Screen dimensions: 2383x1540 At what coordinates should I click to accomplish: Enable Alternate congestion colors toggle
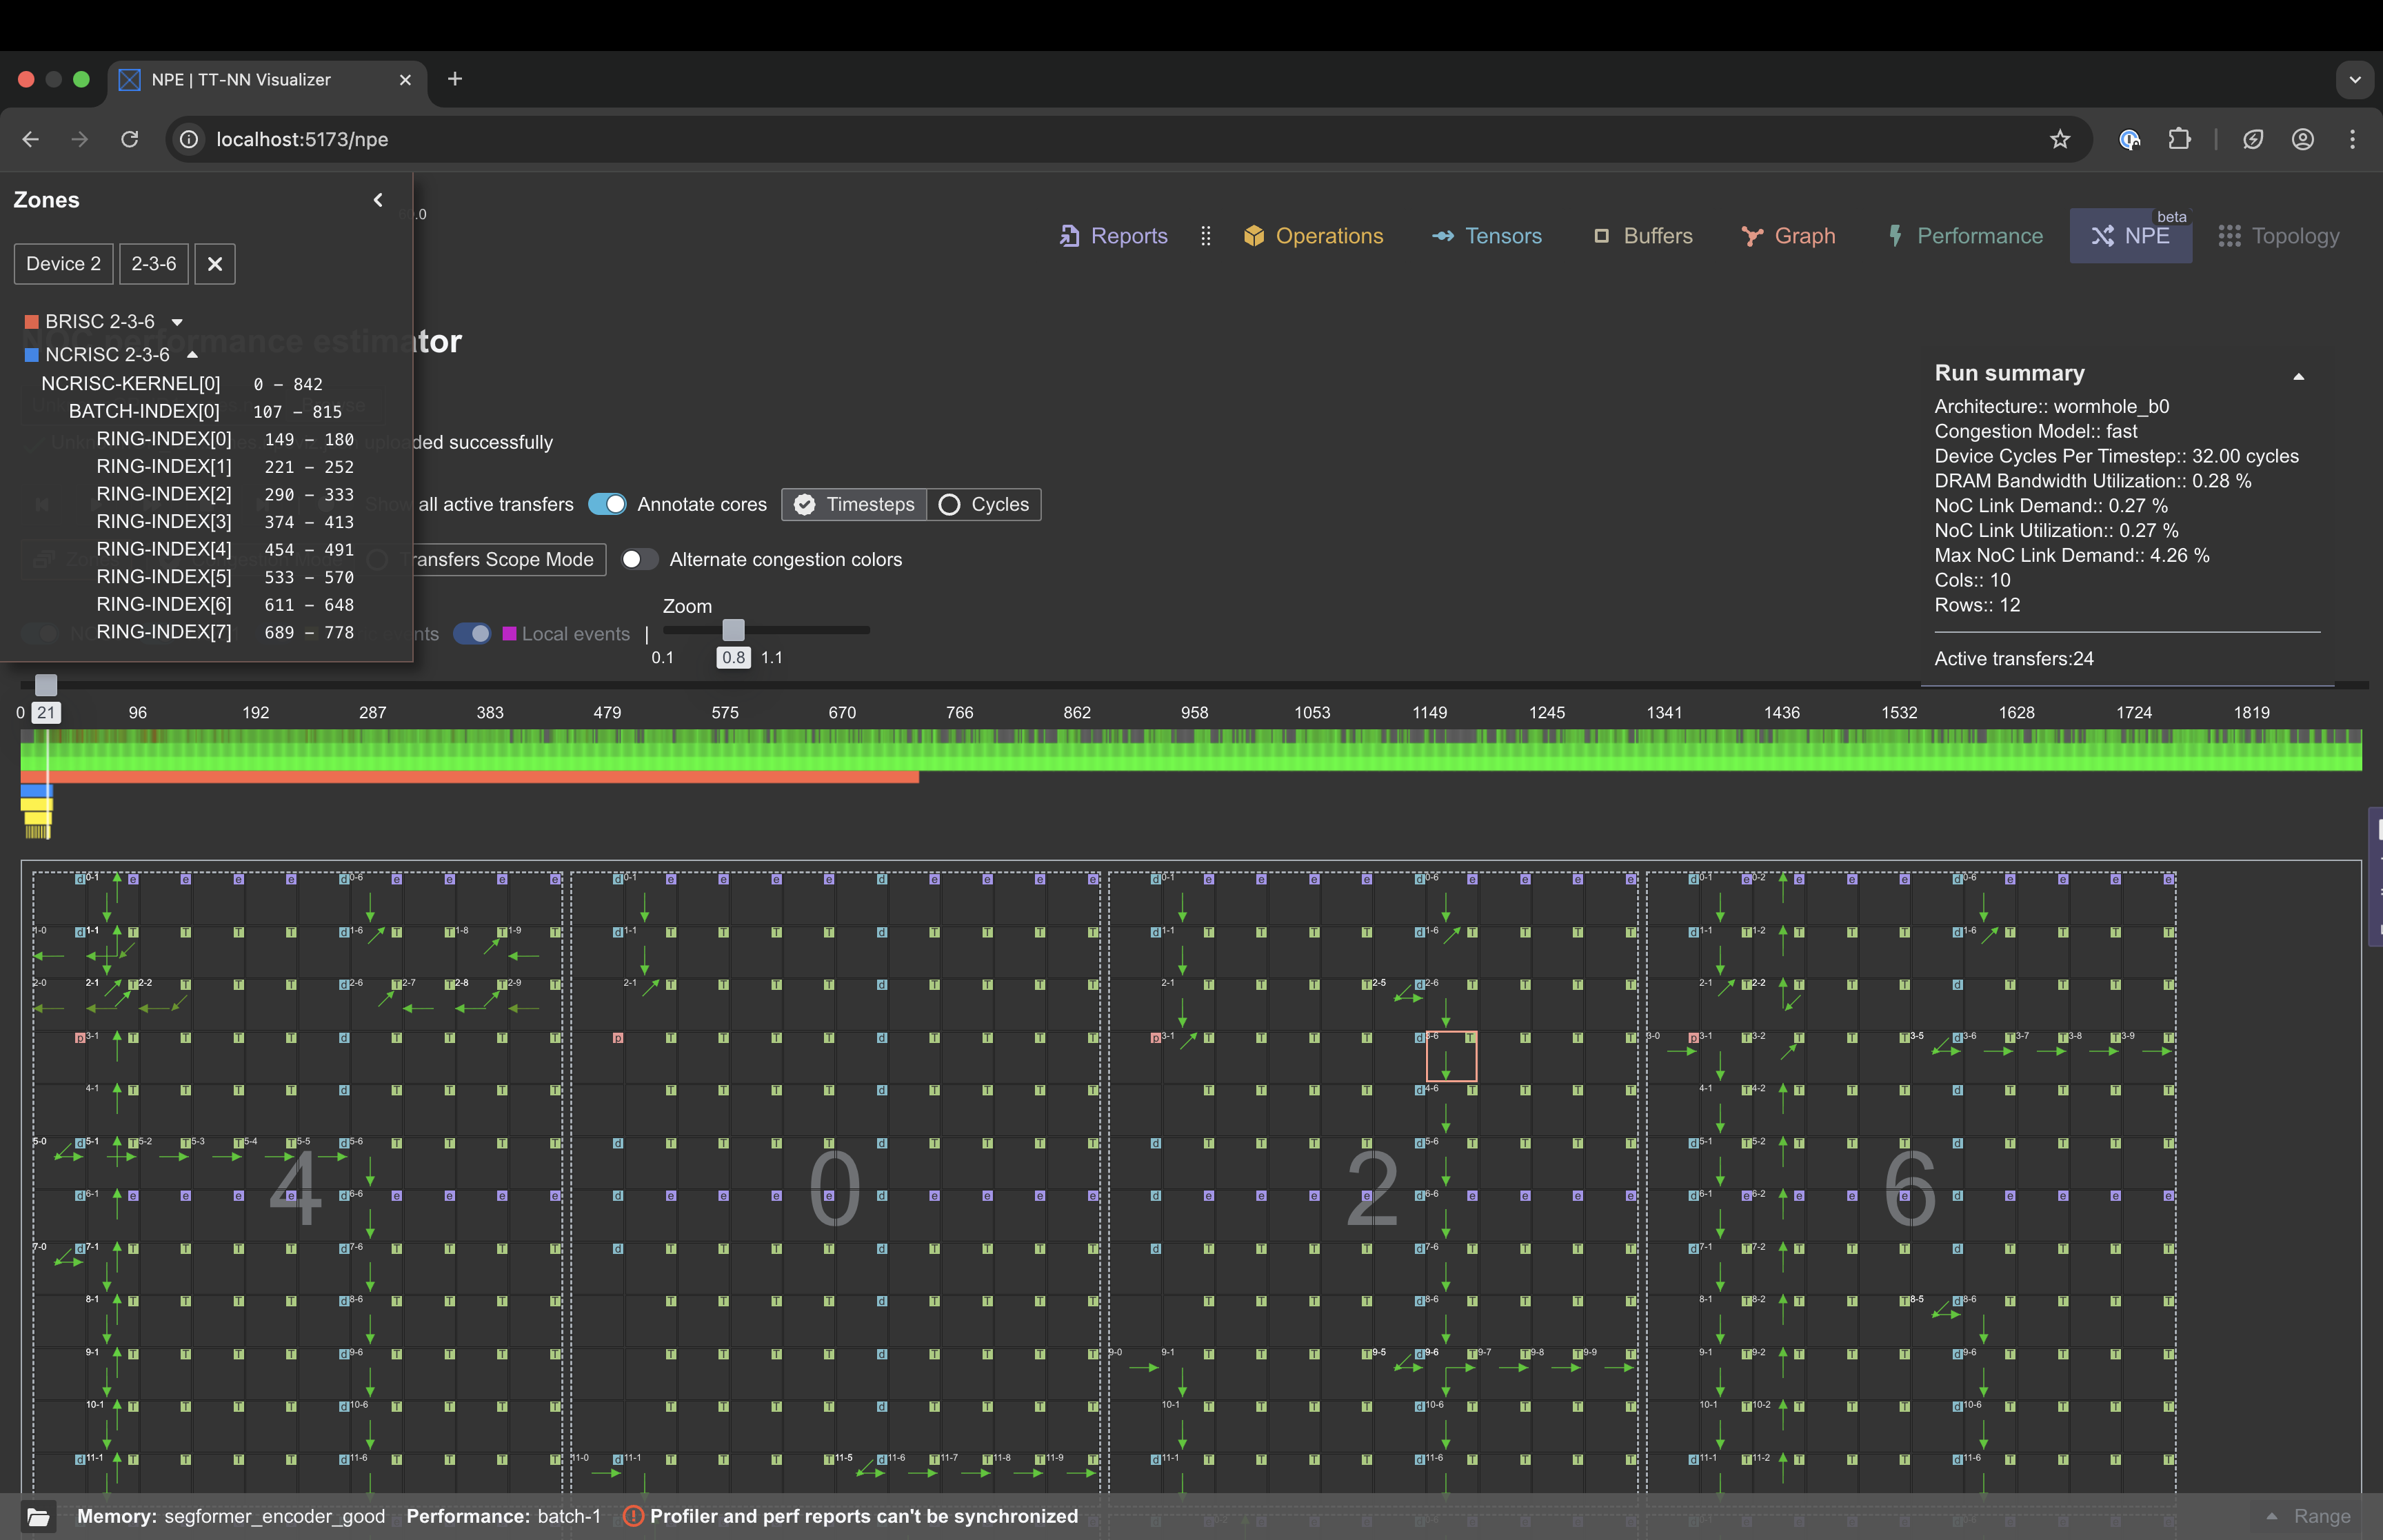tap(639, 559)
